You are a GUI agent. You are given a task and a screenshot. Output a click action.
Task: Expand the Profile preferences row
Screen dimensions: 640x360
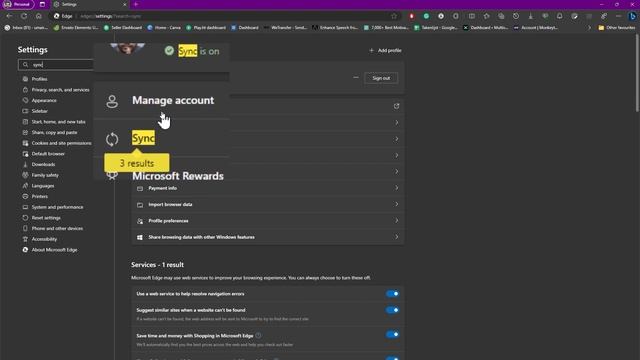(x=268, y=221)
